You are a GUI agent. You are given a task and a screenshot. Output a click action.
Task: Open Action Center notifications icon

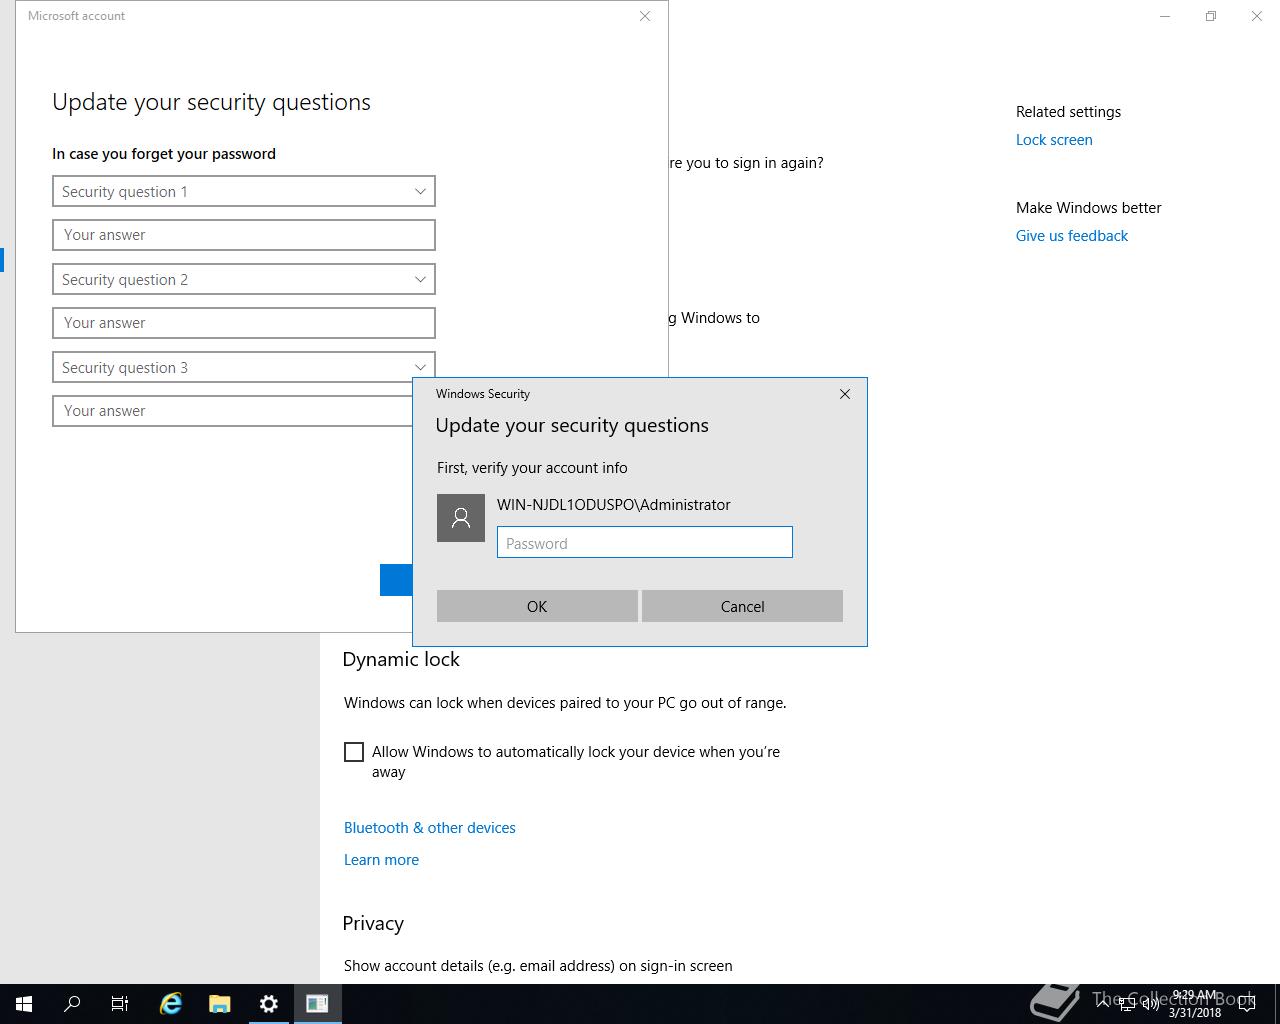point(1247,1004)
